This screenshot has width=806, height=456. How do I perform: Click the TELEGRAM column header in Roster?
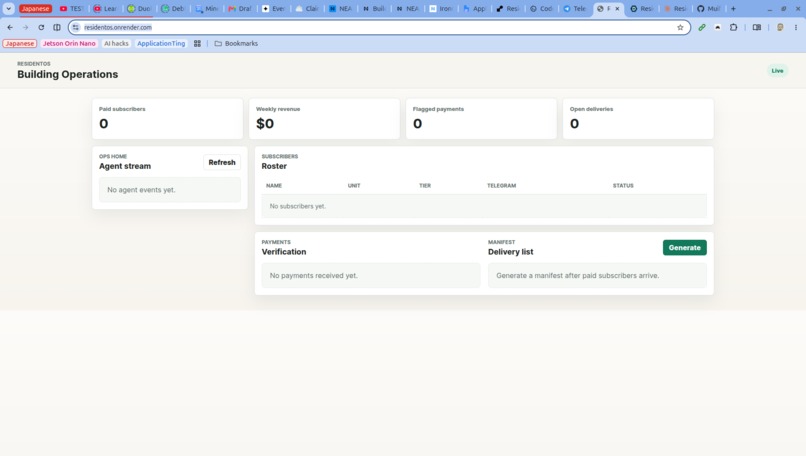click(x=501, y=186)
